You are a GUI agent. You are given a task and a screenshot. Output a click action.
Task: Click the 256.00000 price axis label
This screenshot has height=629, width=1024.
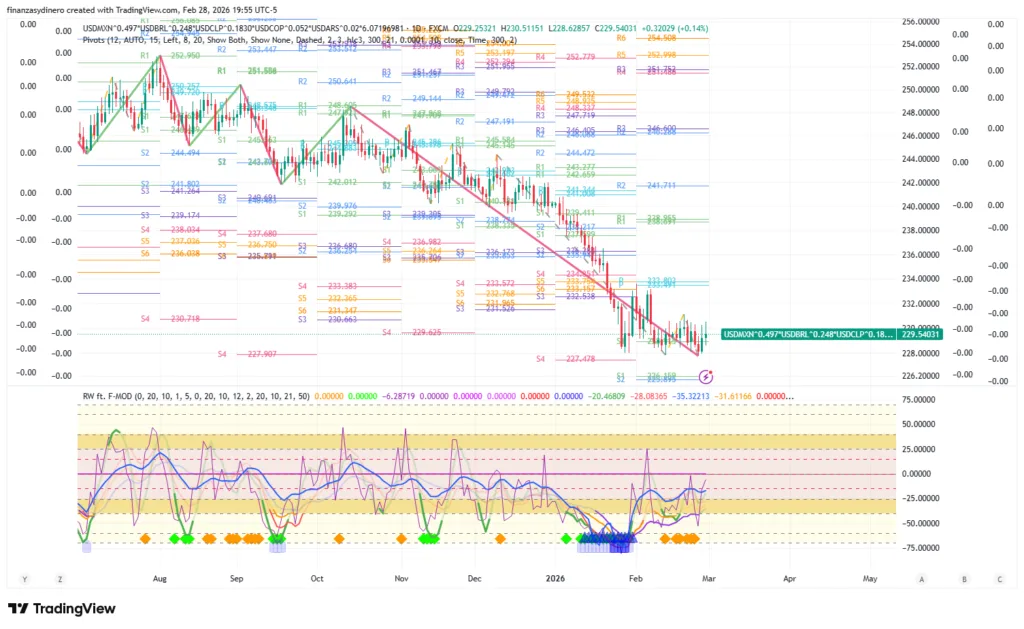tap(920, 21)
